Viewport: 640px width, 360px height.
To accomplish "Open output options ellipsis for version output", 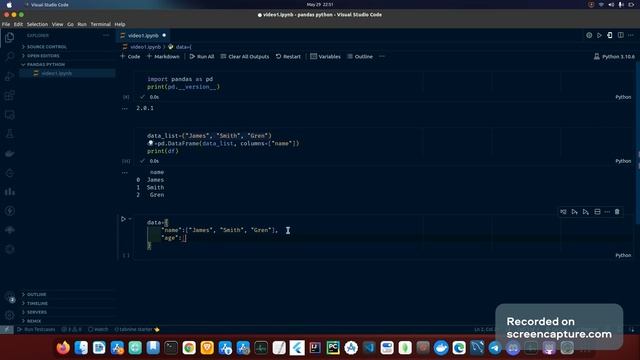I will (125, 109).
